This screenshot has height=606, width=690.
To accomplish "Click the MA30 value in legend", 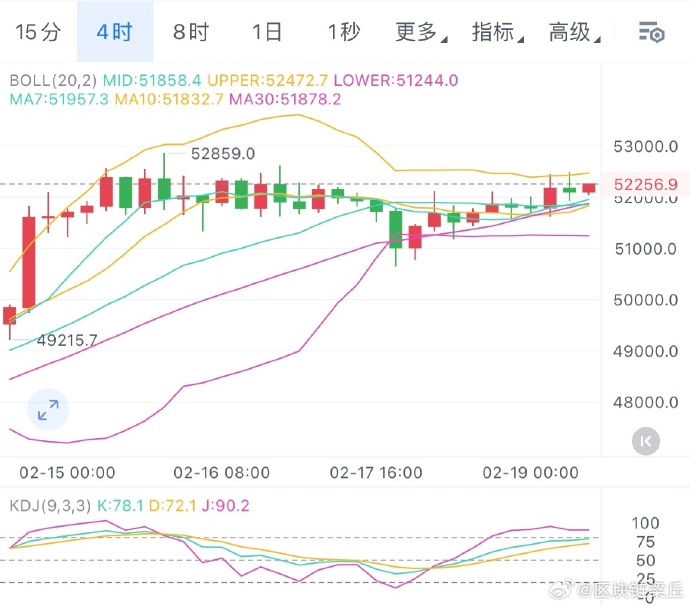I will (285, 99).
